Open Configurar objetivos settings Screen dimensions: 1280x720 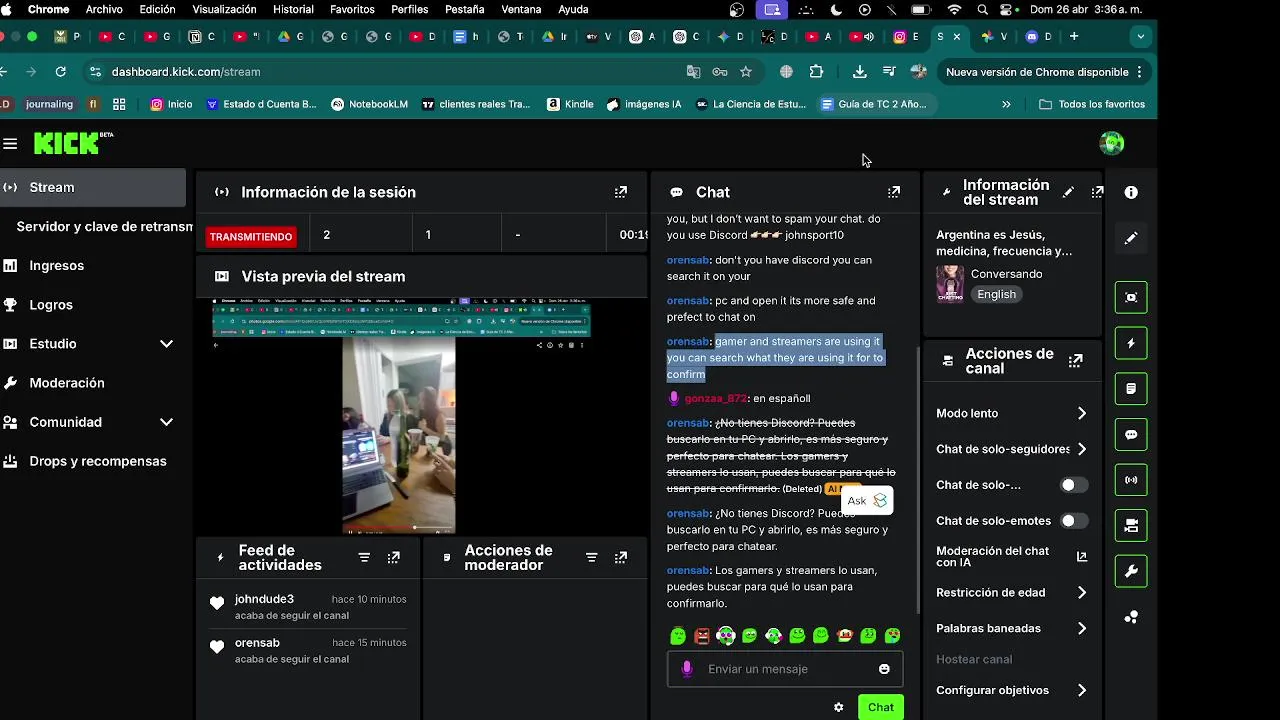1012,690
